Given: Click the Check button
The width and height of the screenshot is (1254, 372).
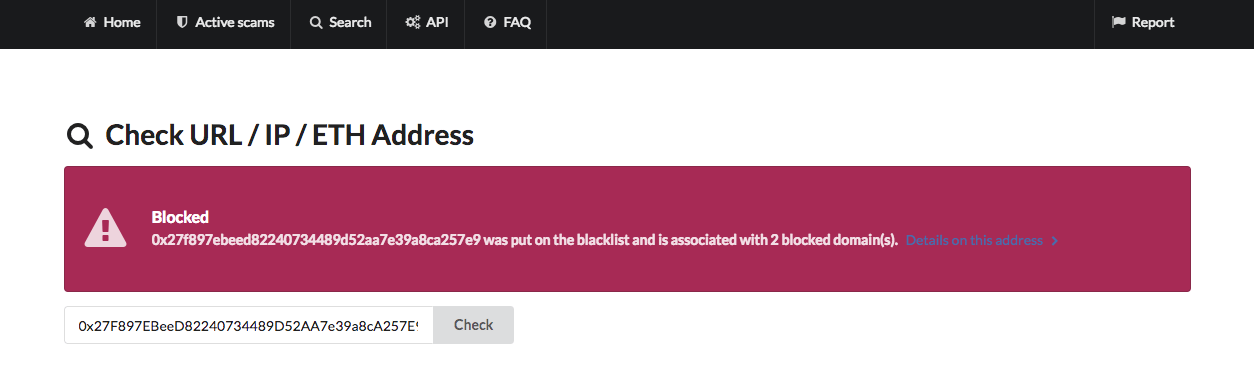Looking at the screenshot, I should tap(473, 325).
